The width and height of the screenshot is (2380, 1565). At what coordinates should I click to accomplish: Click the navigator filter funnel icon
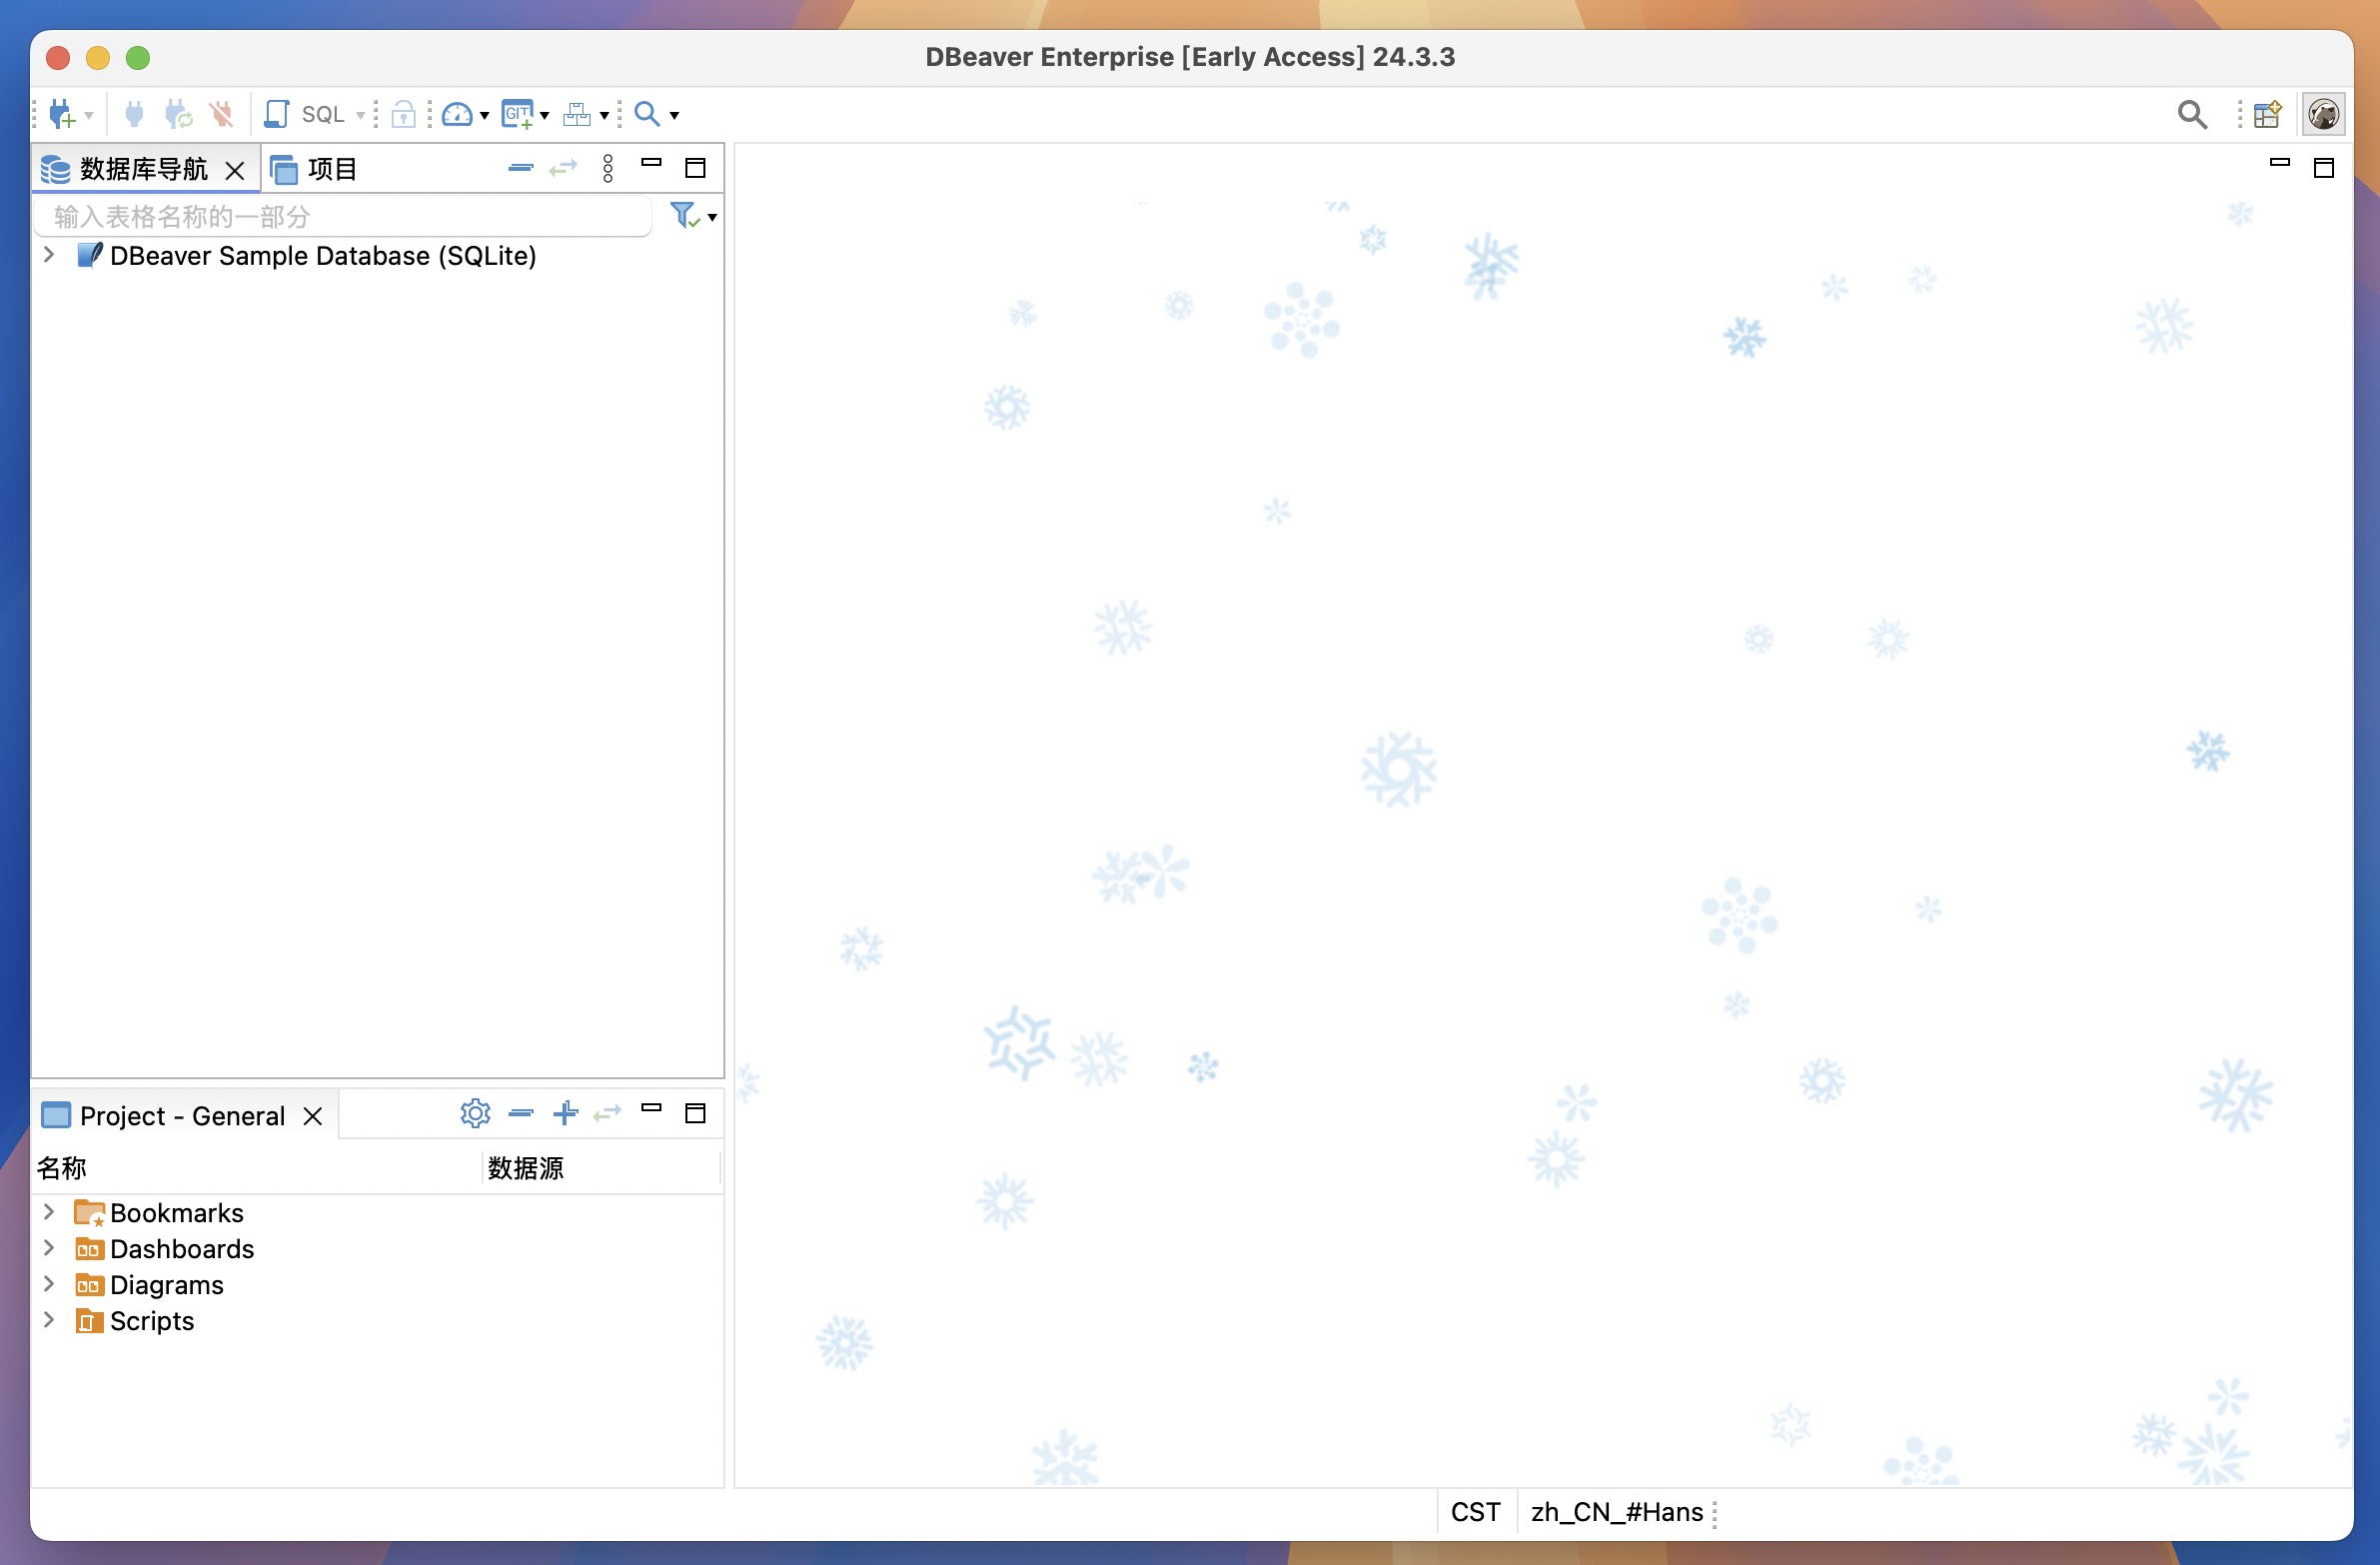[x=684, y=215]
